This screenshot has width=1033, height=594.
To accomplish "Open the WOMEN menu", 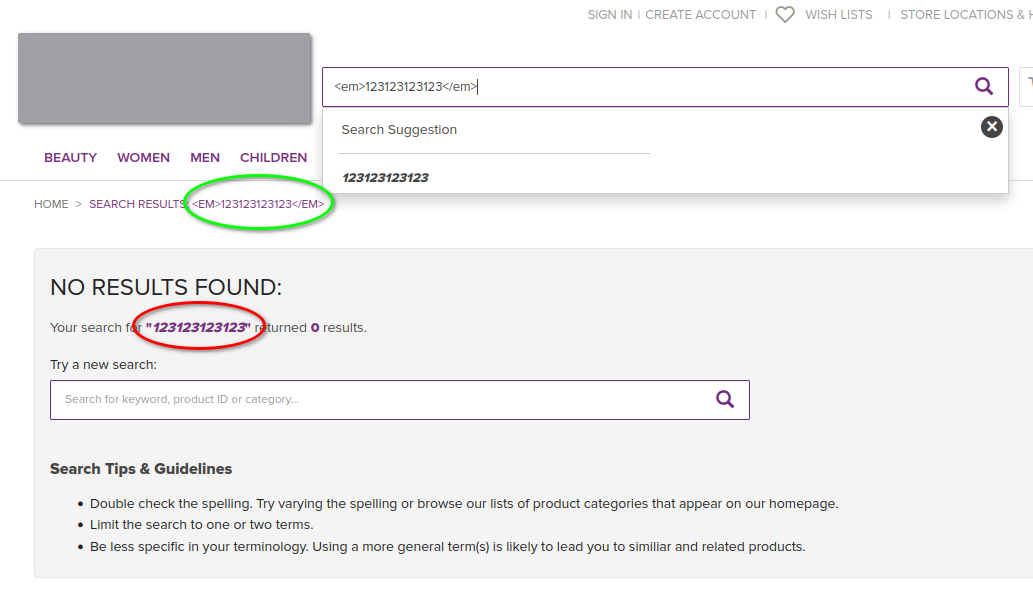I will tap(143, 158).
